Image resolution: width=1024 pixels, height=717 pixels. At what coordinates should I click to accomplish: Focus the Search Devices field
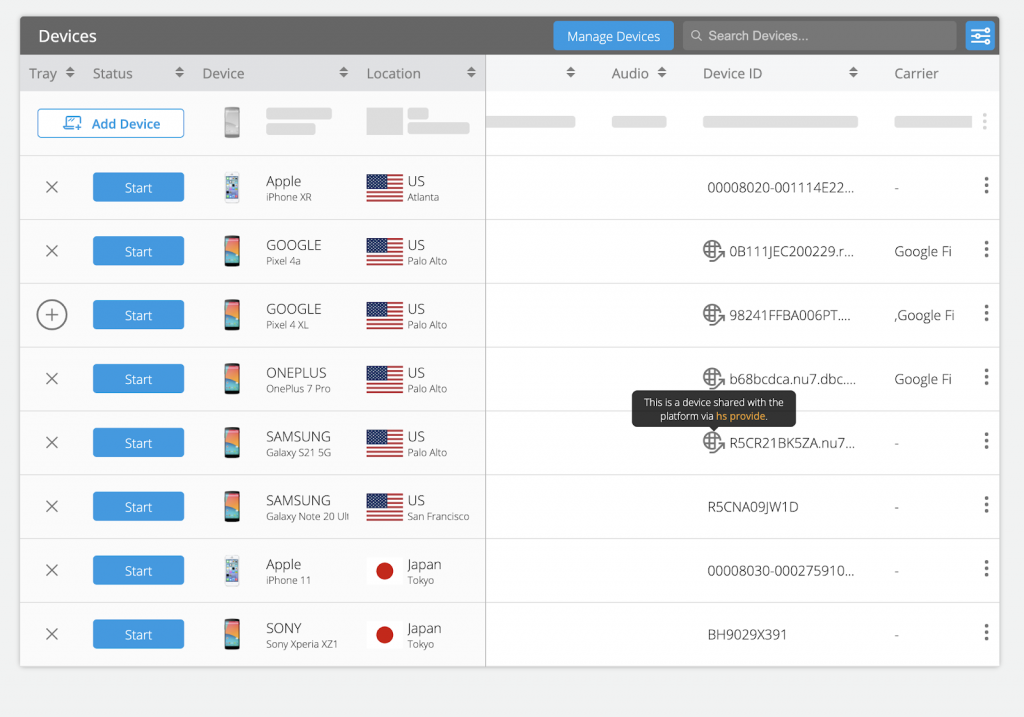(820, 36)
